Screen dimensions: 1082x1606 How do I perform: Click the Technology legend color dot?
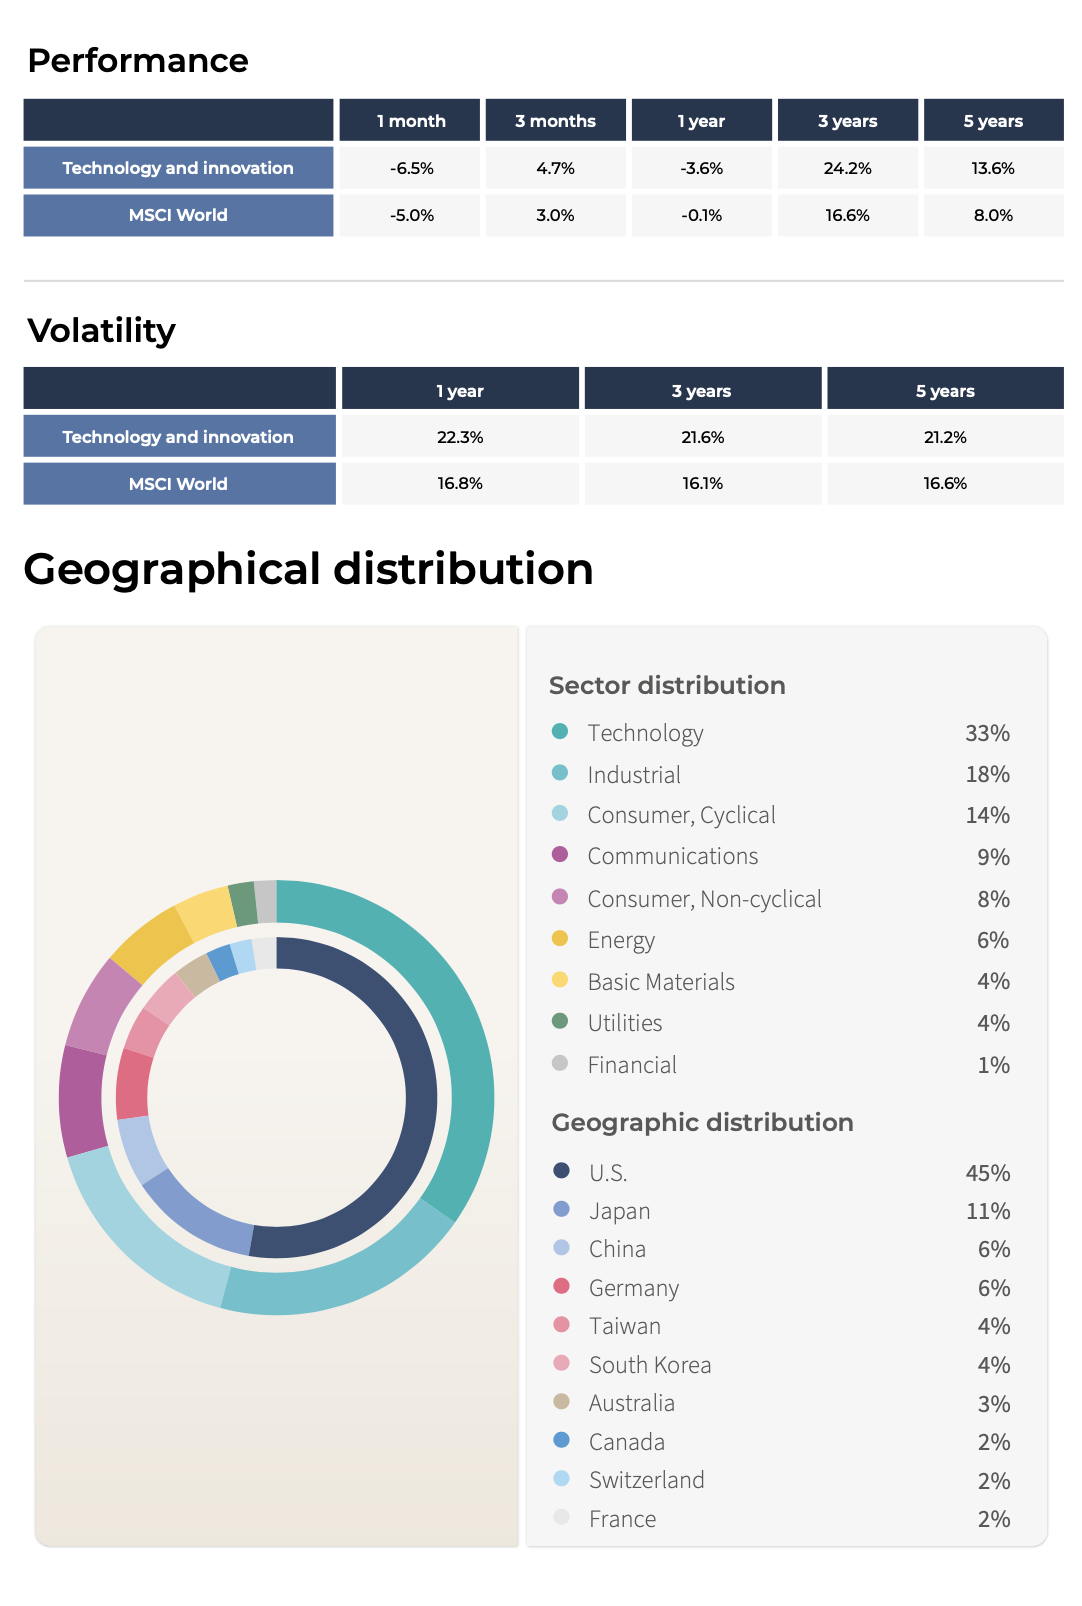point(560,732)
